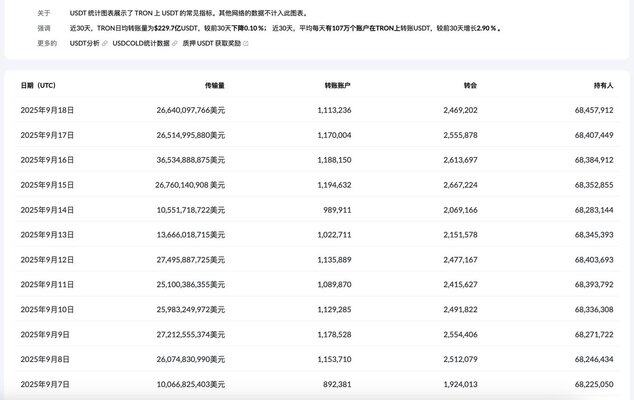This screenshot has width=634, height=400.
Task: Select the 2025年9月12日 date cell
Action: coord(47,260)
